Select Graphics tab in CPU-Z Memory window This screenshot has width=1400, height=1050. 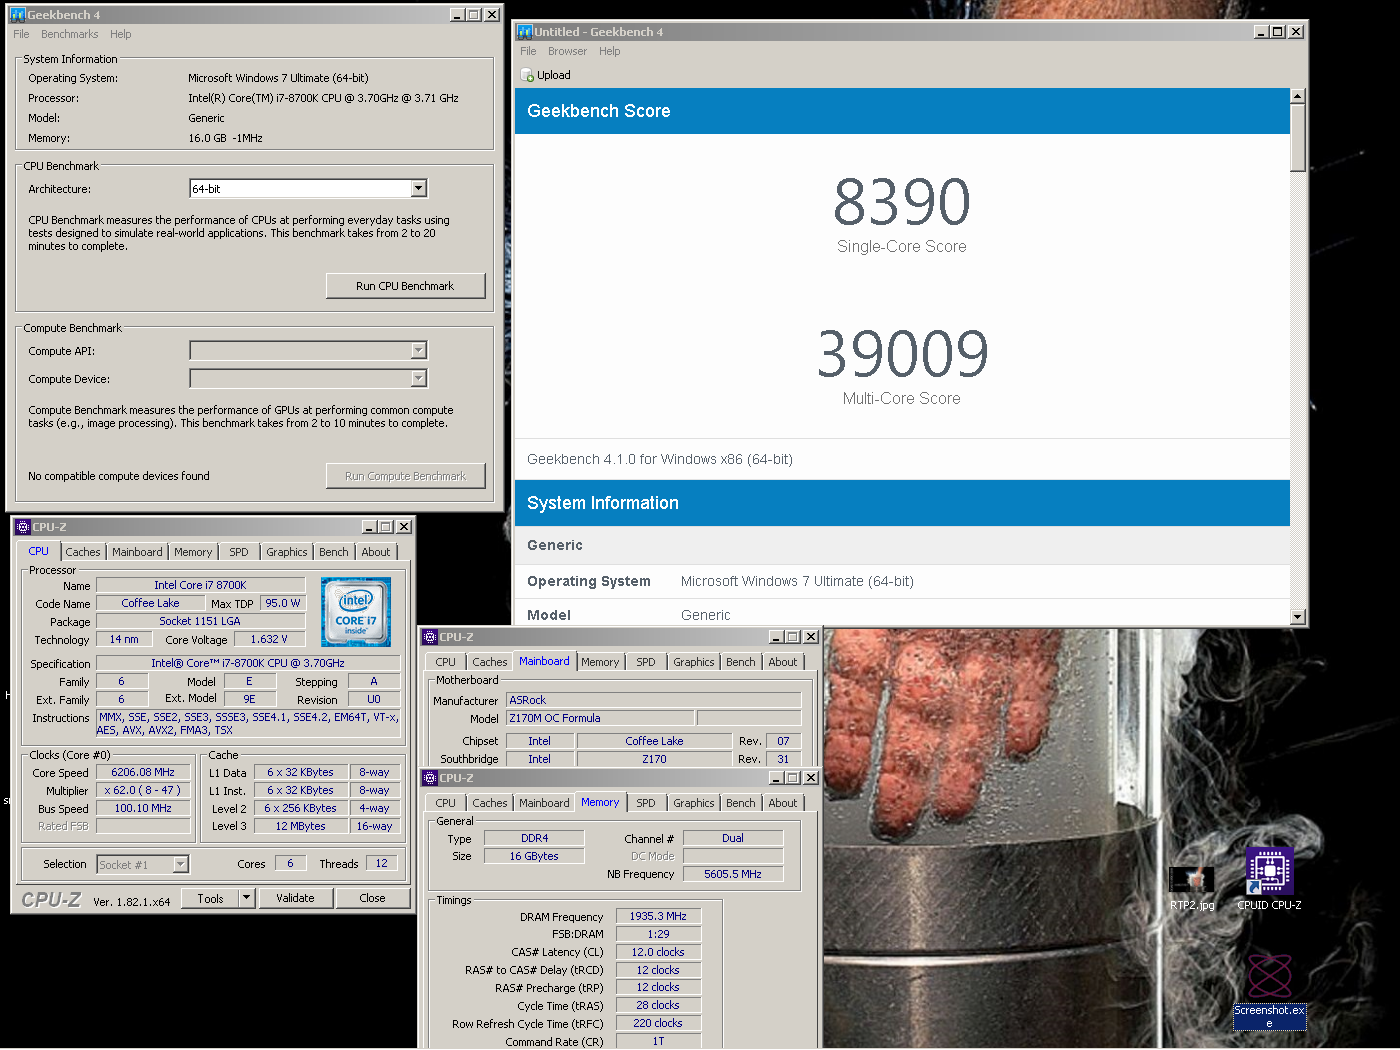pyautogui.click(x=694, y=803)
